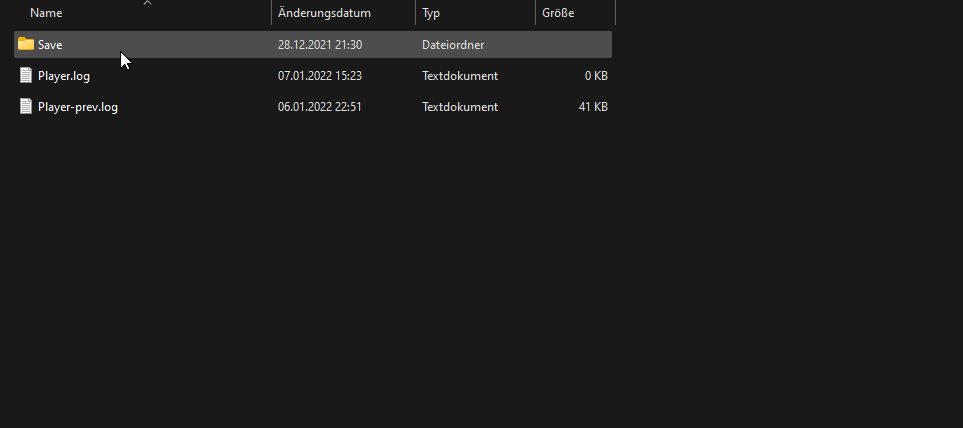Viewport: 963px width, 428px height.
Task: Click the Textdokument type of Player-prev.log
Action: [x=460, y=107]
